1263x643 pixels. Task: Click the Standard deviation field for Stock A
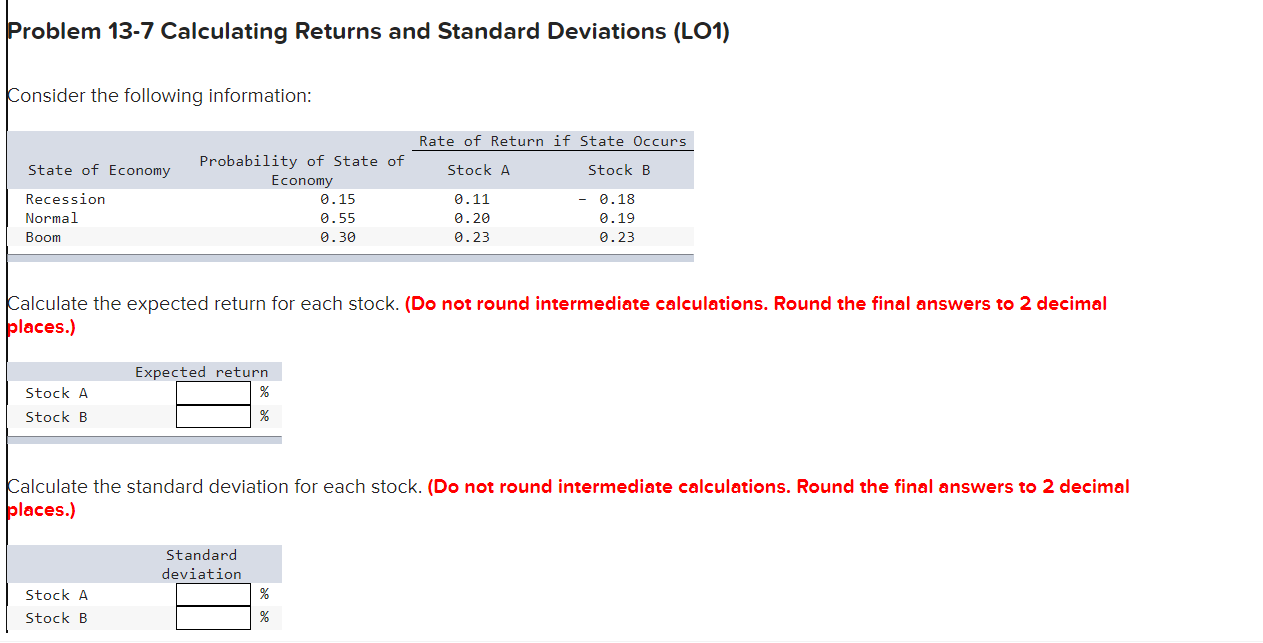tap(213, 594)
